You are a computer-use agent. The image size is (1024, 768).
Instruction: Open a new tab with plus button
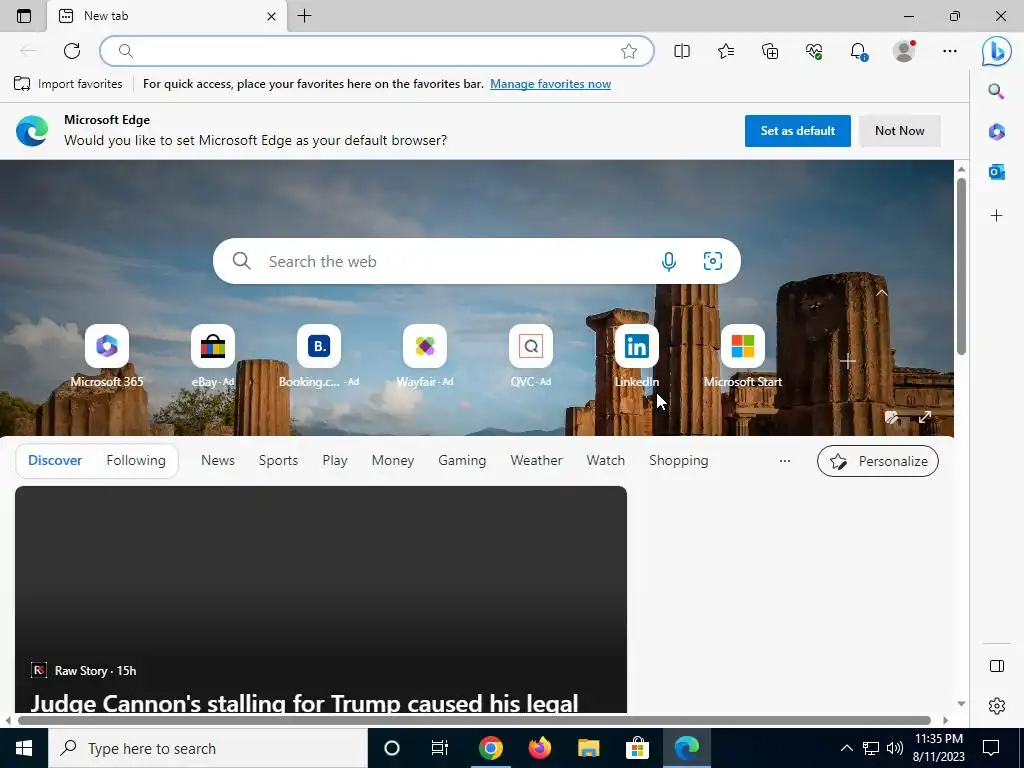tap(304, 16)
